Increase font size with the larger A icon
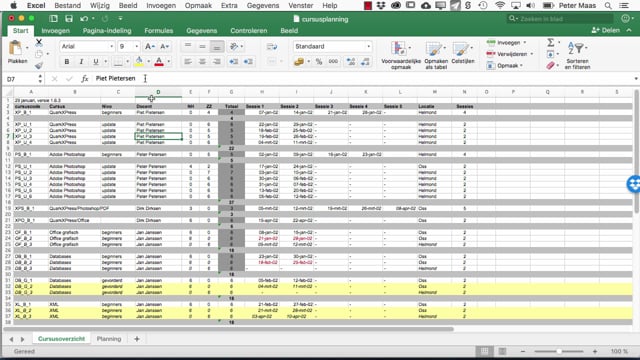Image resolution: width=640 pixels, height=360 pixels. [x=149, y=47]
